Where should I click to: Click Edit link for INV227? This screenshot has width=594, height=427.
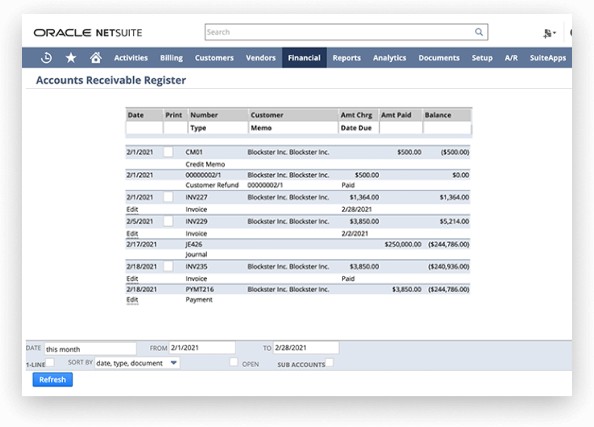pos(132,210)
